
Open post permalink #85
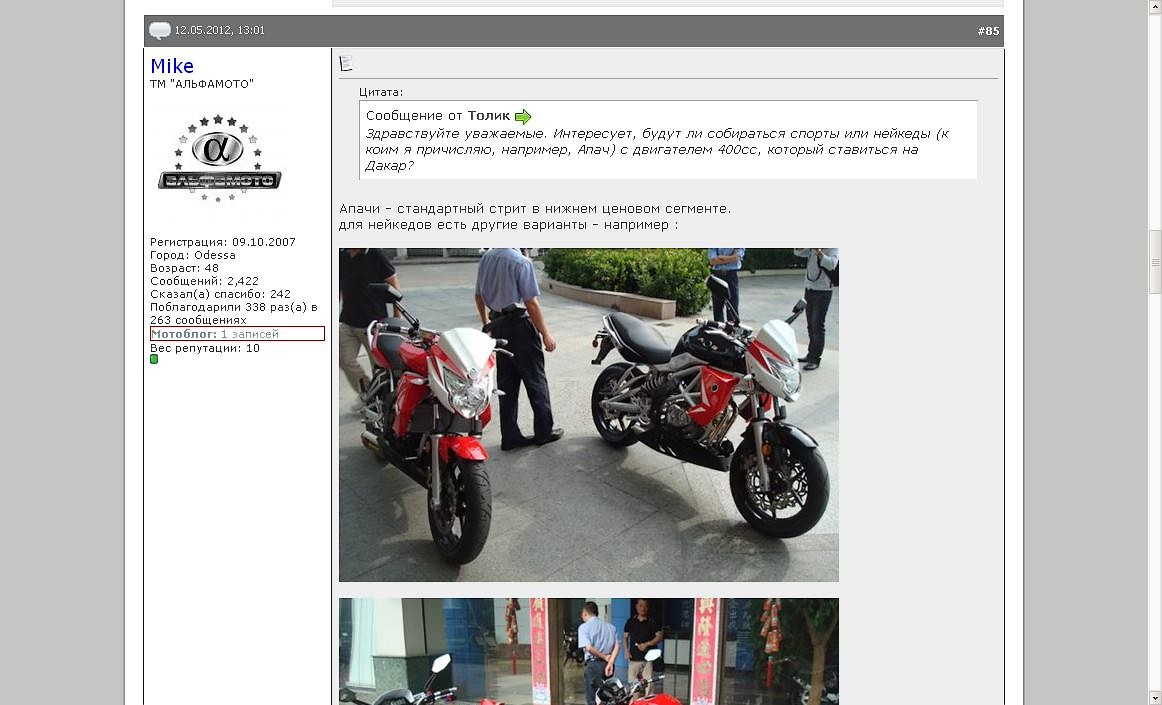988,31
